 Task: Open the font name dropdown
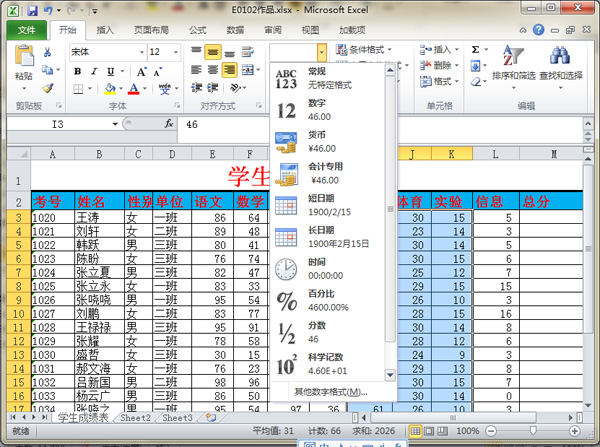click(x=142, y=52)
